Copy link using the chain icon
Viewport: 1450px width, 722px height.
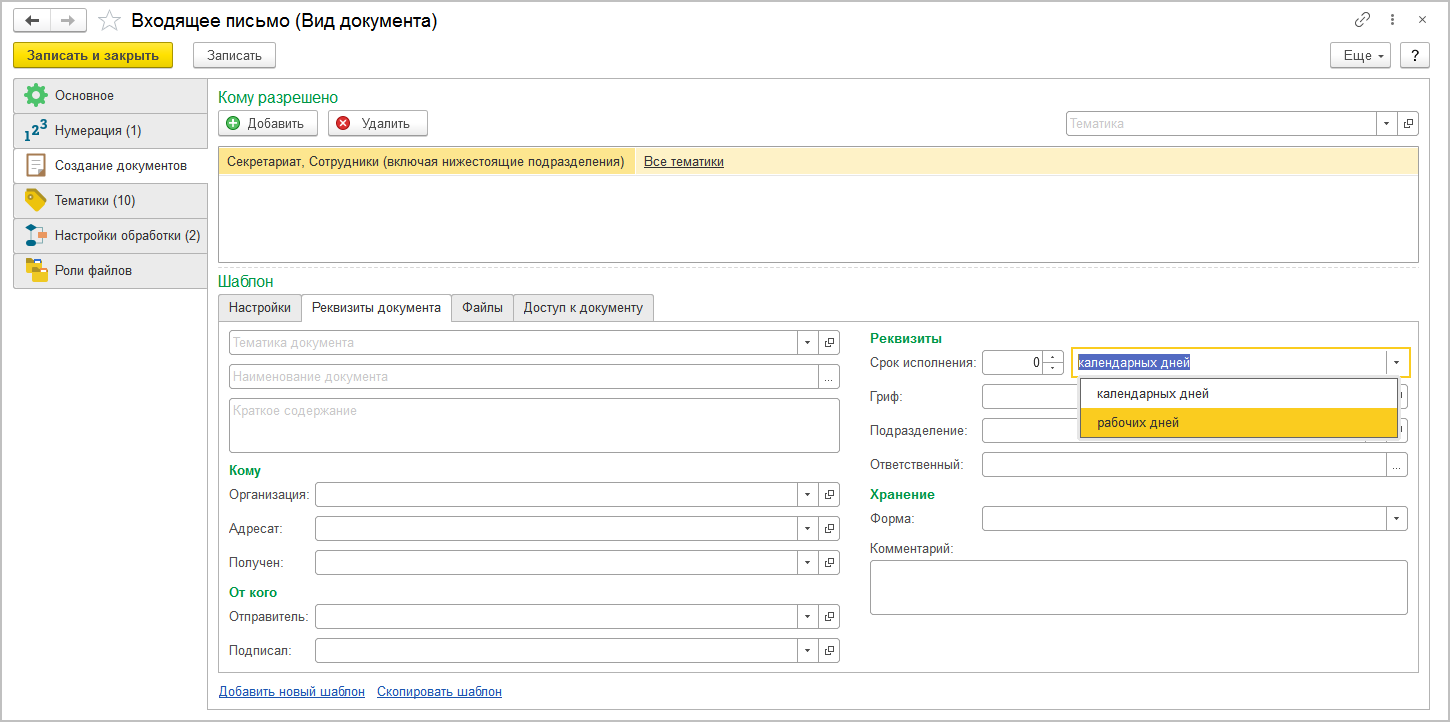pos(1362,20)
